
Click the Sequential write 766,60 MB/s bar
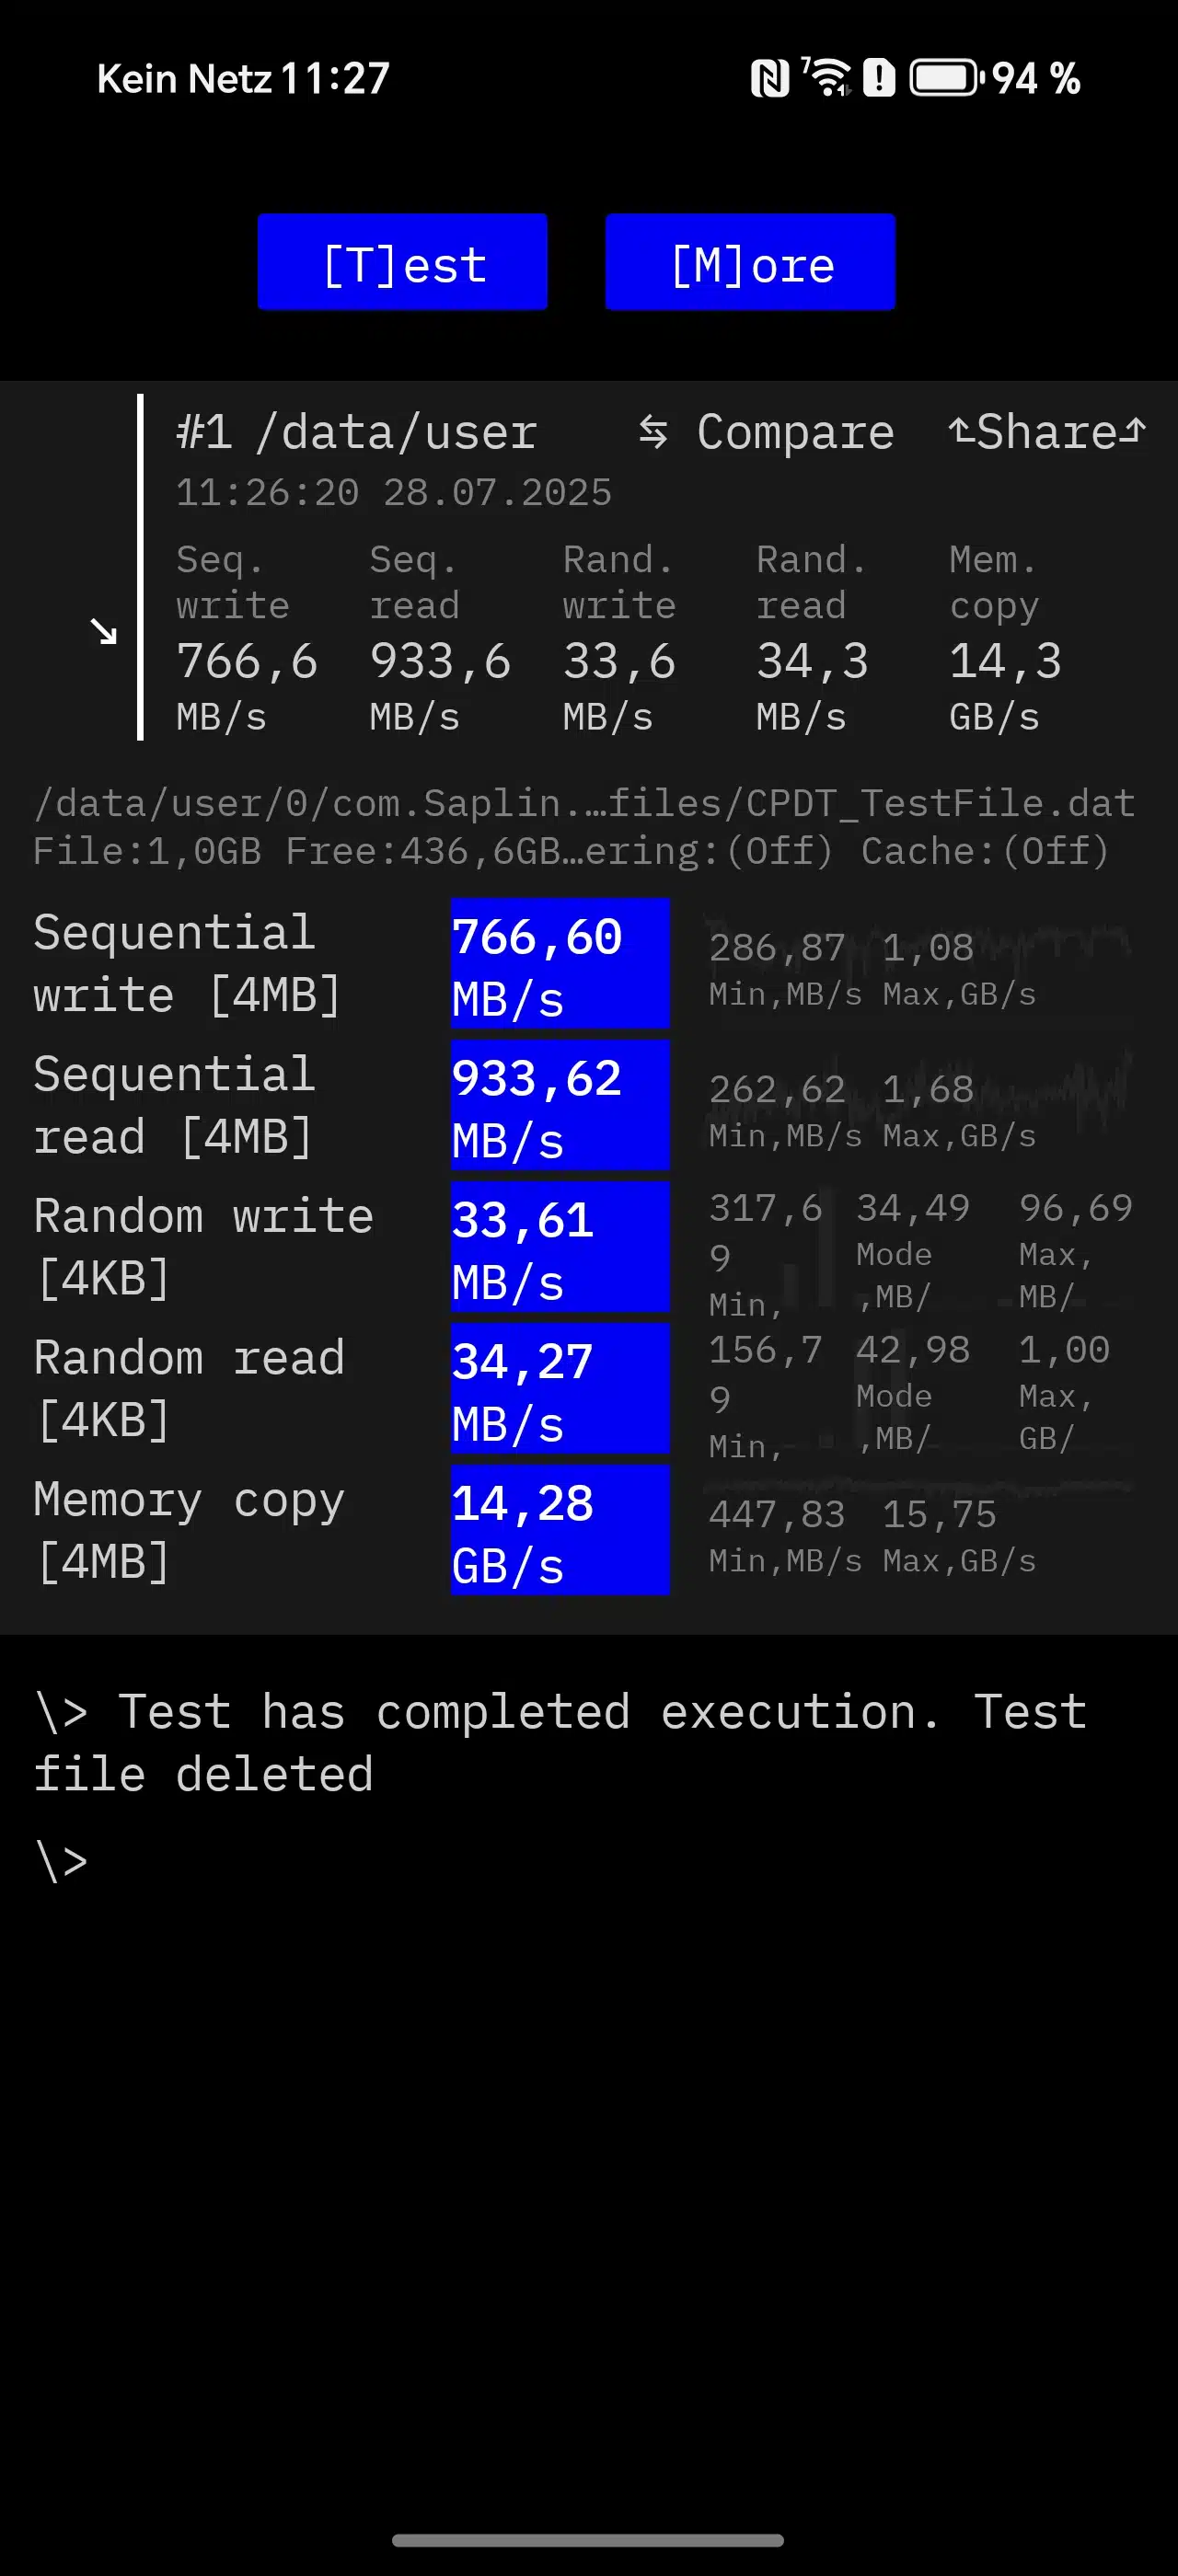[x=560, y=963]
